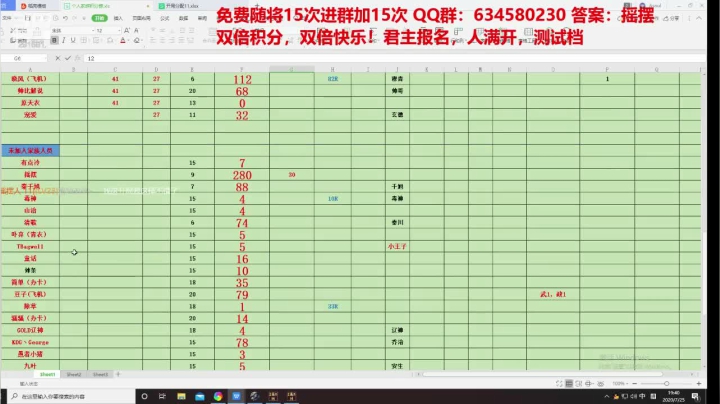The height and width of the screenshot is (404, 720).
Task: Click the Task View icon on taskbar
Action: (x=162, y=396)
